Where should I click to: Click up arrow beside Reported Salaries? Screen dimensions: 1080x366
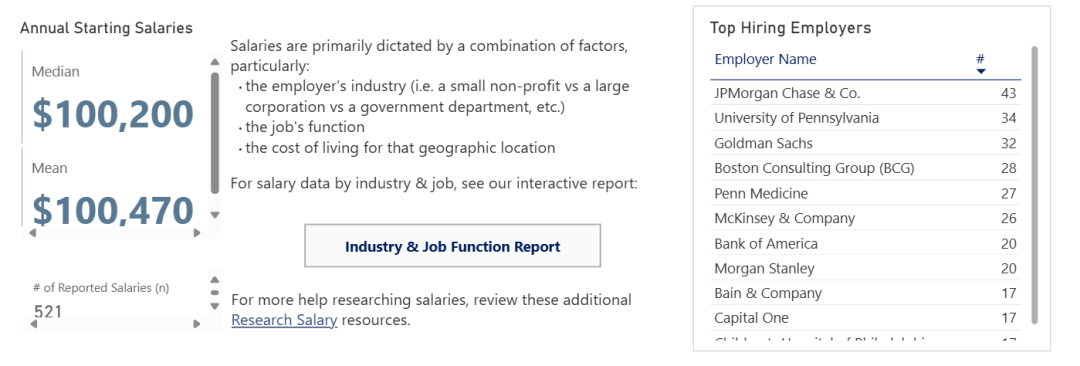click(x=215, y=280)
